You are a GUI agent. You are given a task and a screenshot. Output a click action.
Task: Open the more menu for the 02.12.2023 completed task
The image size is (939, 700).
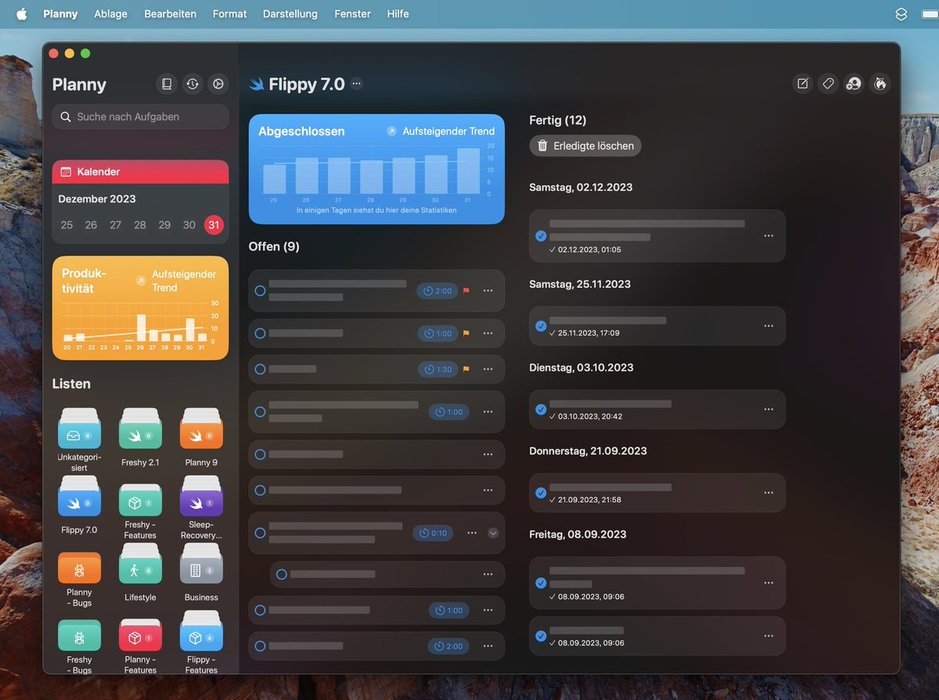tap(768, 235)
